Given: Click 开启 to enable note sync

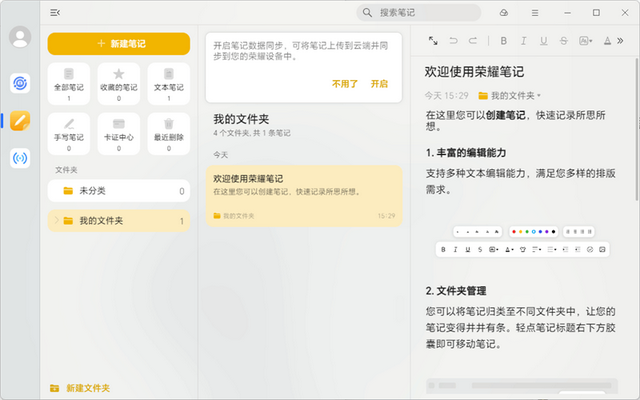Looking at the screenshot, I should (379, 85).
